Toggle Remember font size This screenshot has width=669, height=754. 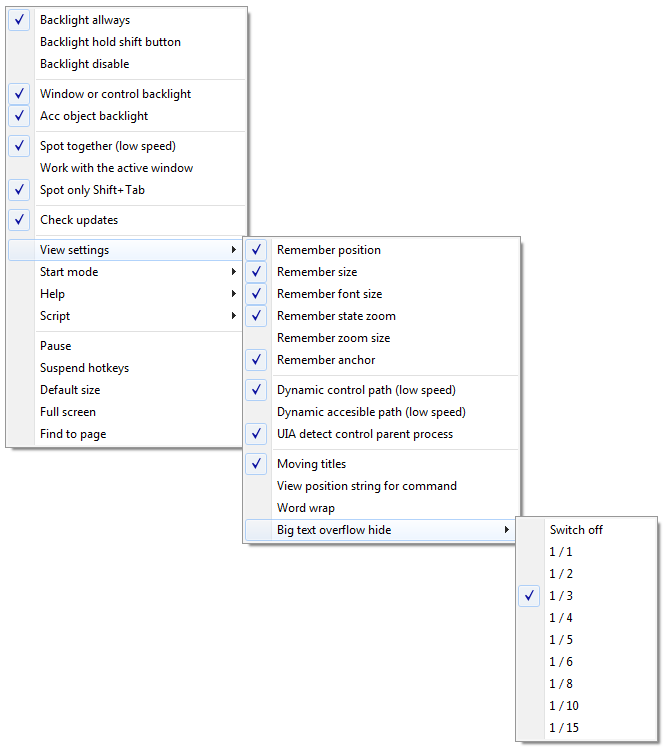pyautogui.click(x=382, y=294)
